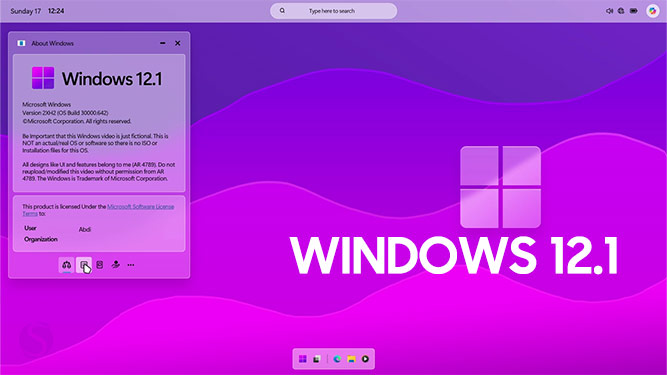Screen dimensions: 667x375
Task: Click the 'Sunday 17' date in top bar
Action: pos(26,11)
